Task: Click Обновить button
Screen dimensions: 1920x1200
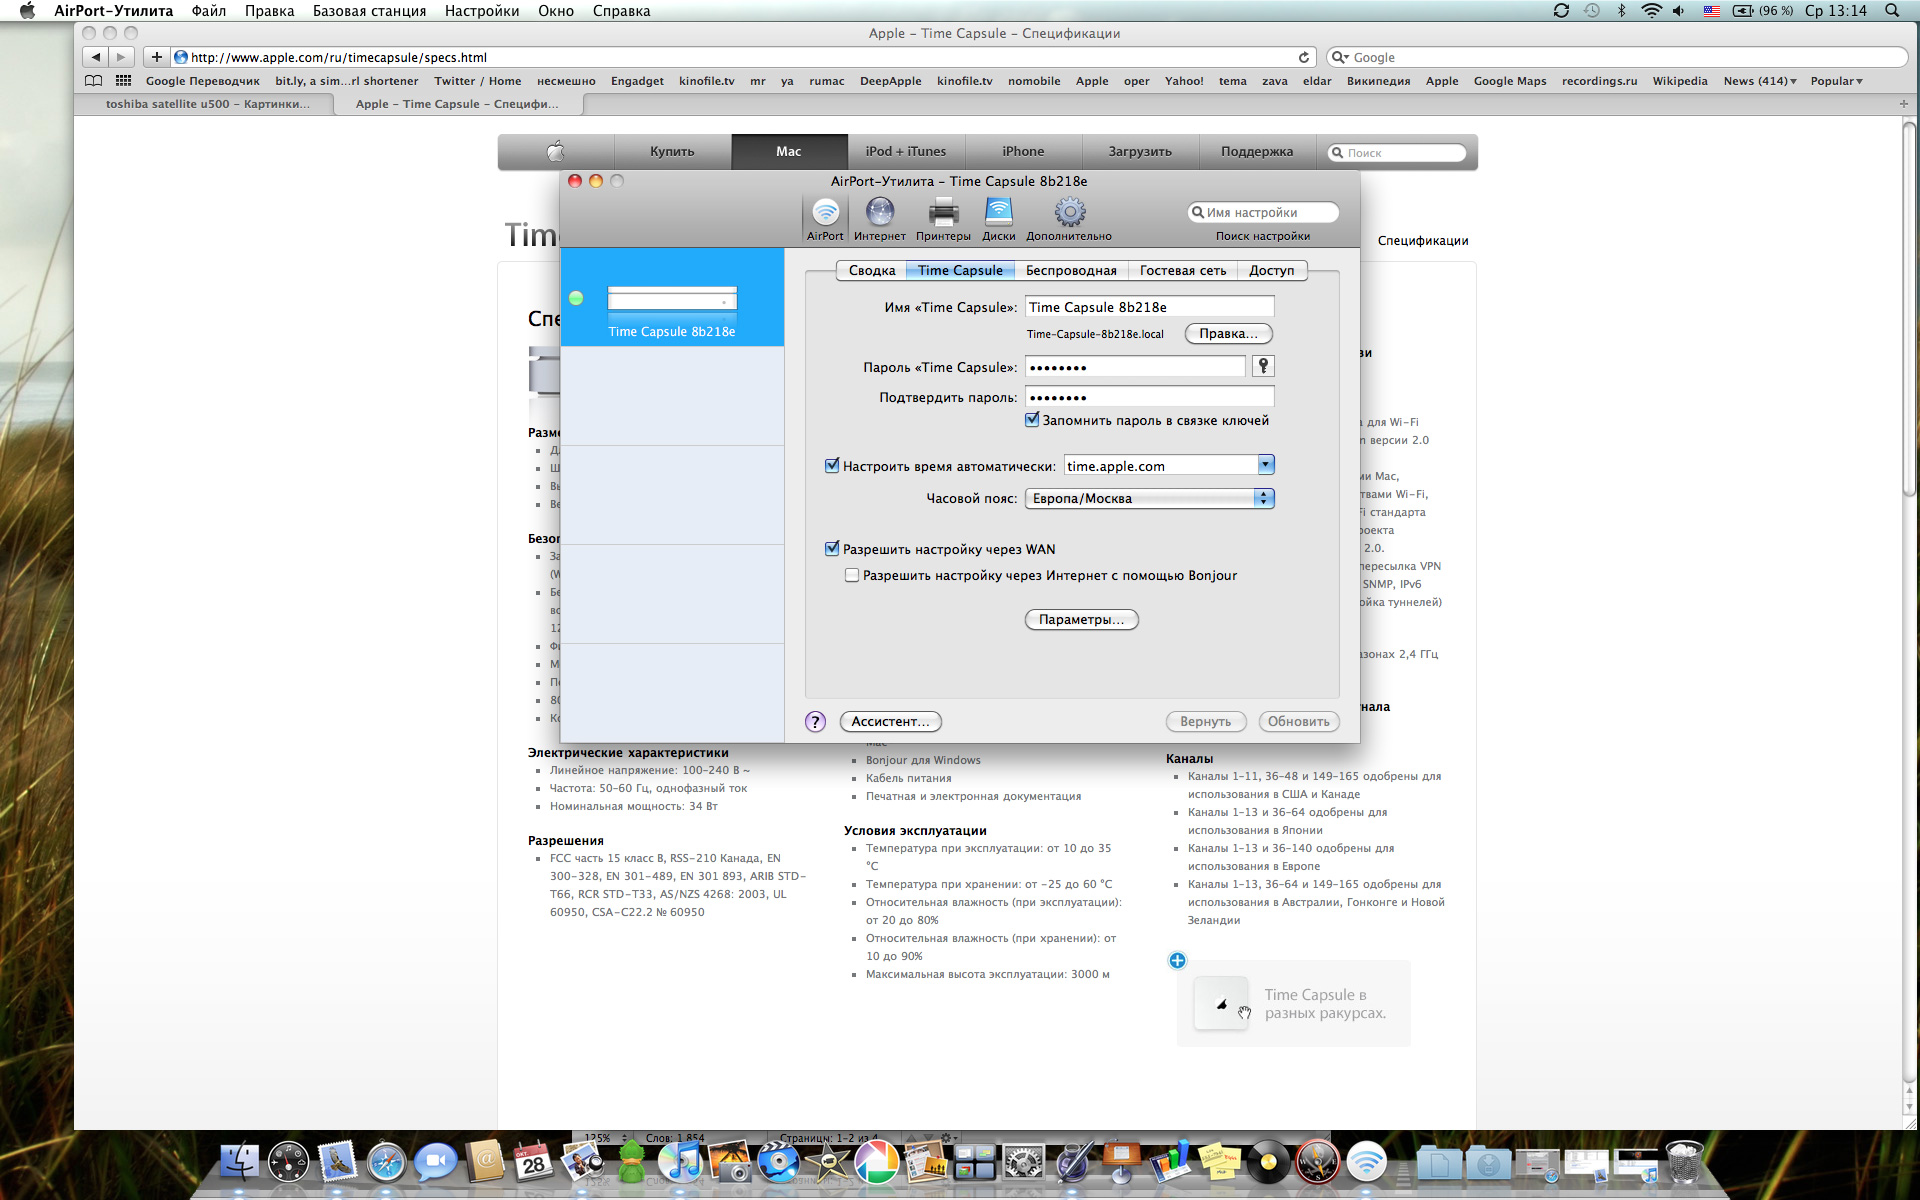Action: click(x=1298, y=721)
